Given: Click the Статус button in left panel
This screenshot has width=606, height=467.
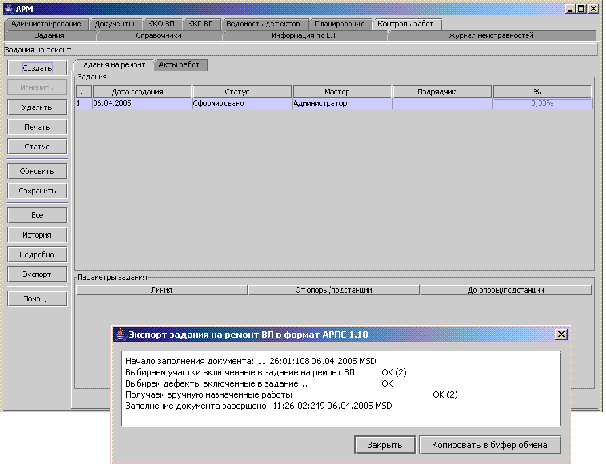Looking at the screenshot, I should [x=37, y=147].
